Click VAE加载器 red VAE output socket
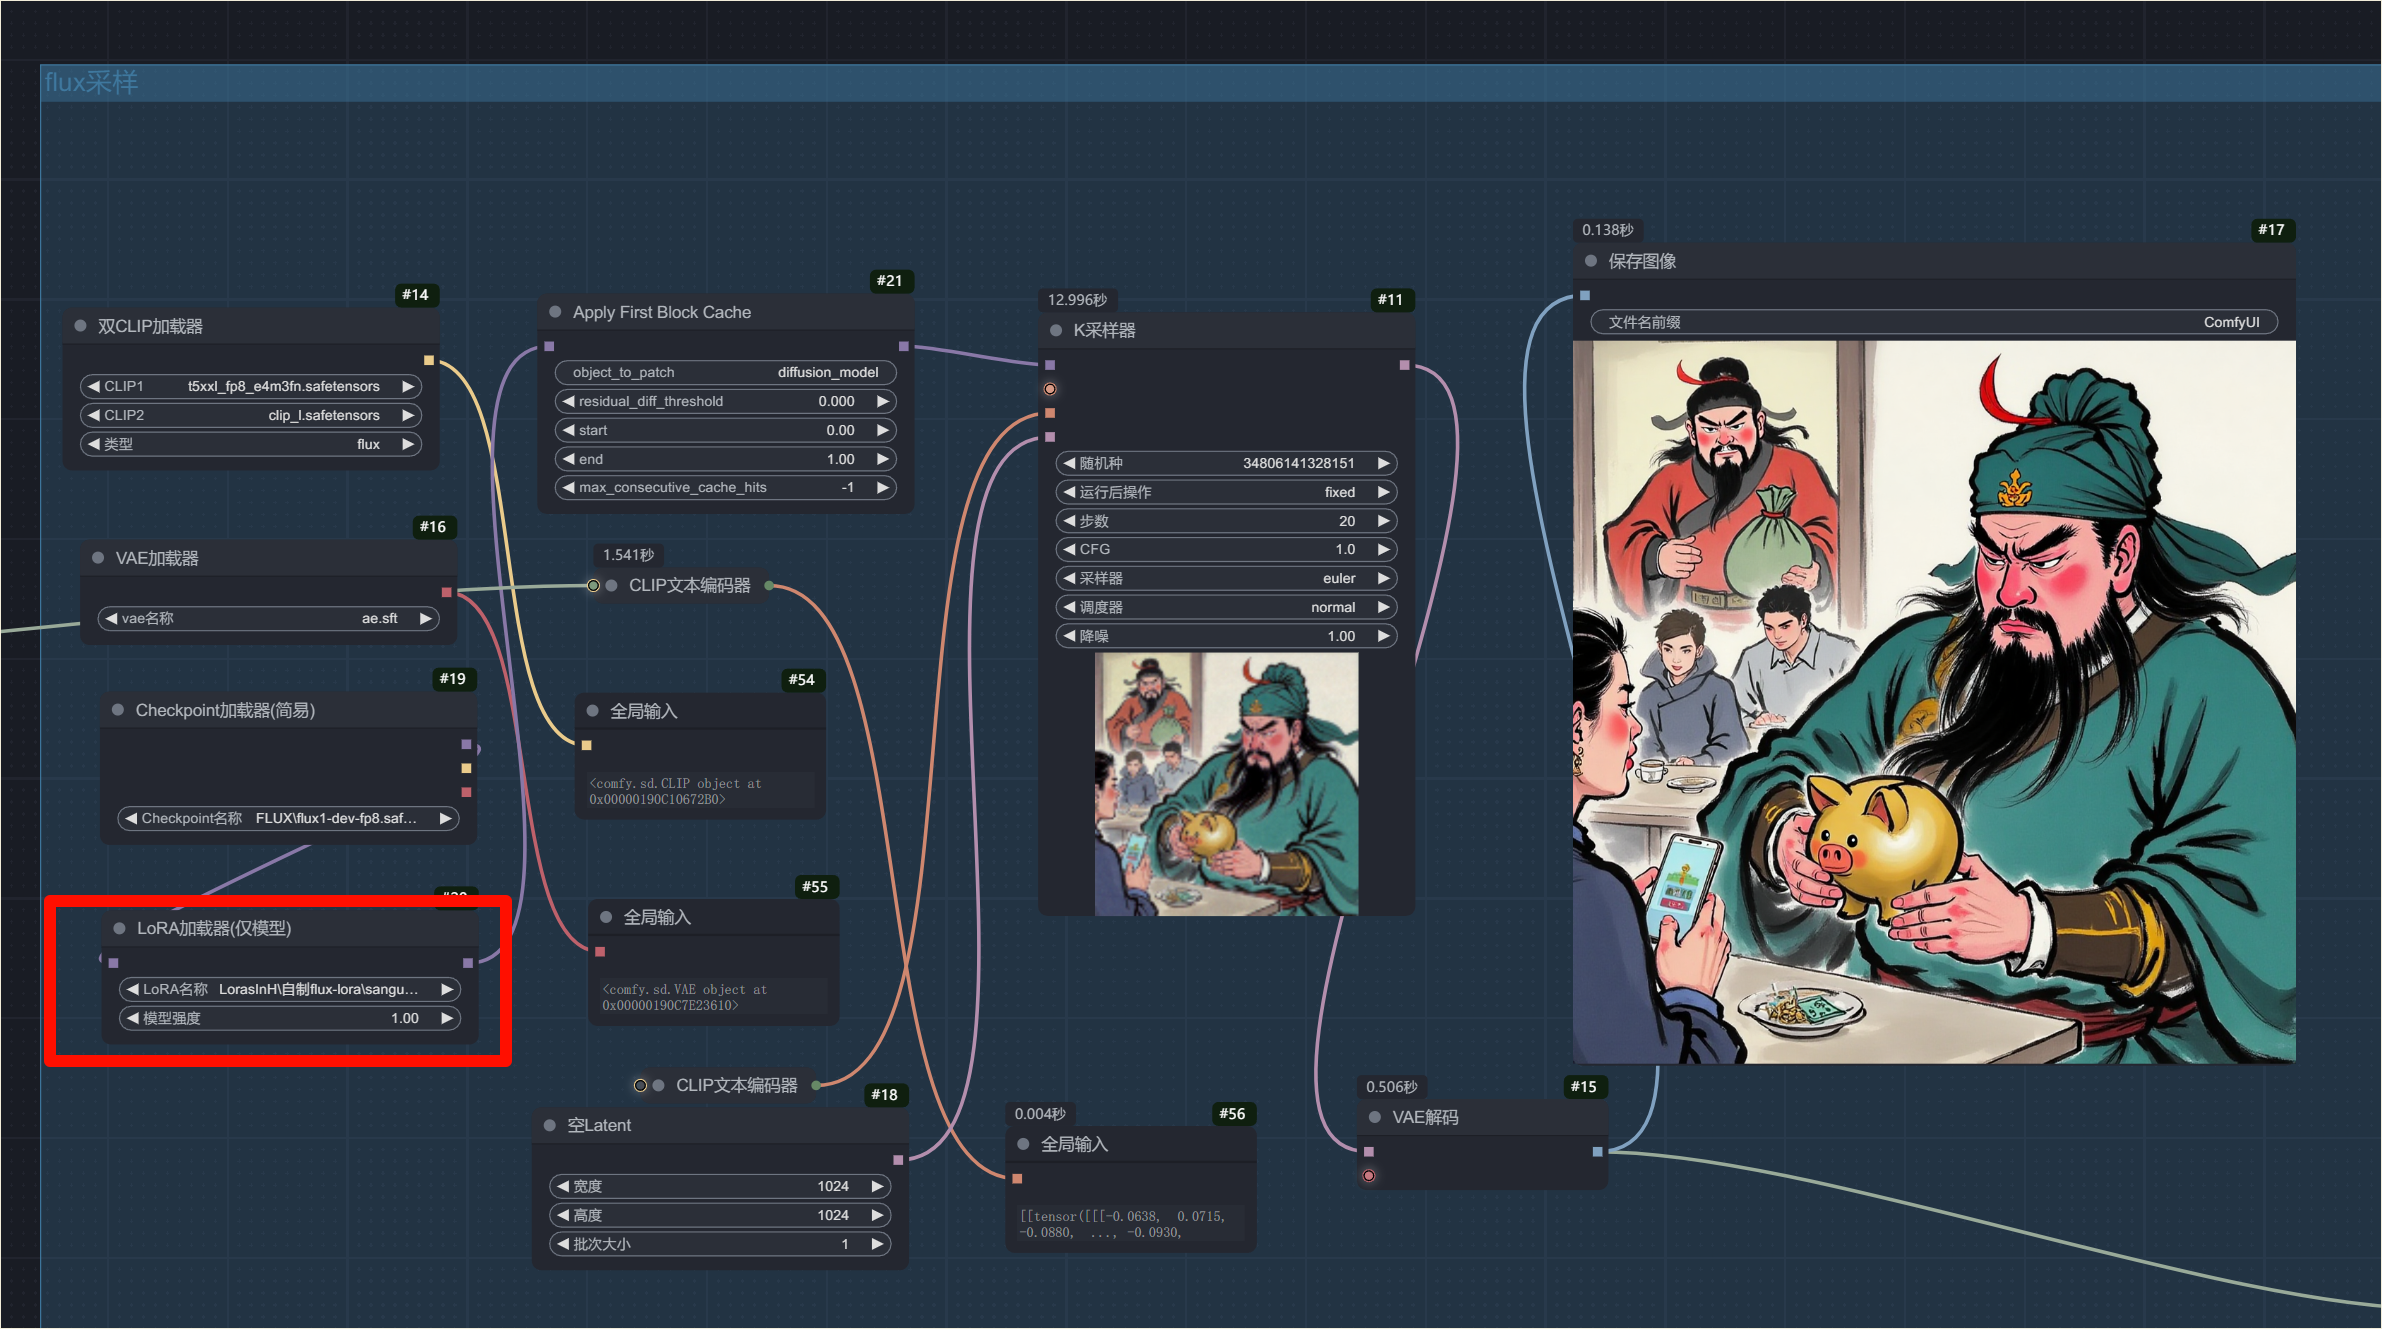2382x1329 pixels. click(x=447, y=592)
